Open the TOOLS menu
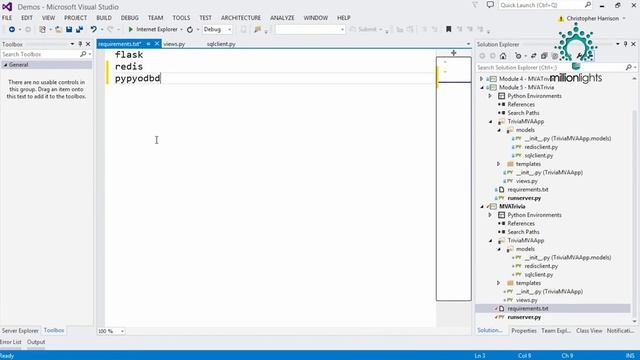This screenshot has width=640, height=360. click(181, 18)
